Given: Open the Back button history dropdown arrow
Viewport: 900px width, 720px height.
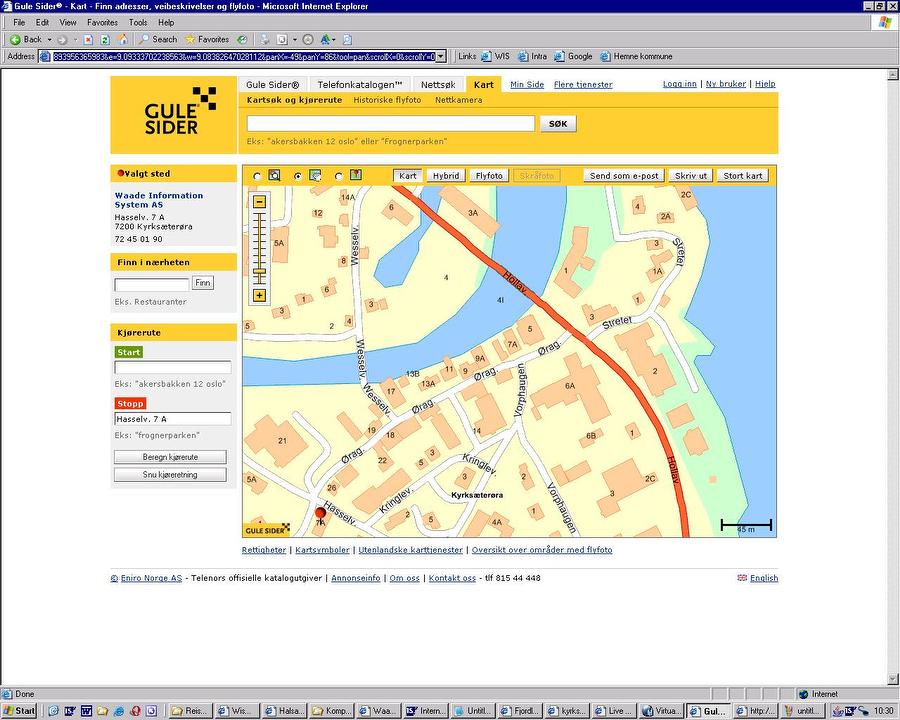Looking at the screenshot, I should (48, 39).
